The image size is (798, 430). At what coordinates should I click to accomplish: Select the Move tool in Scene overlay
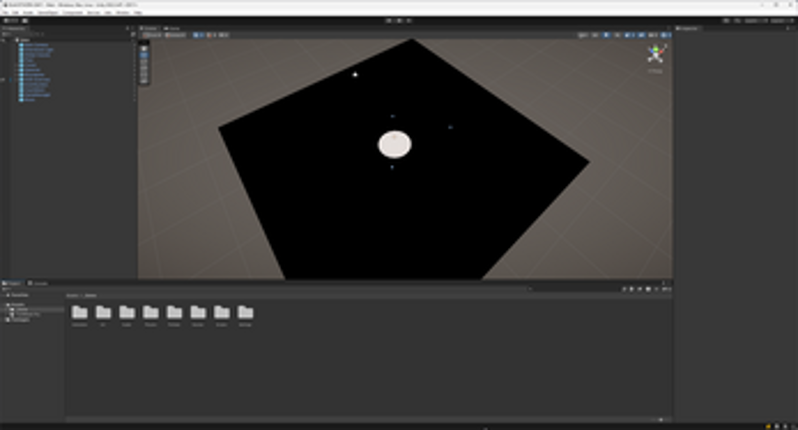click(144, 55)
